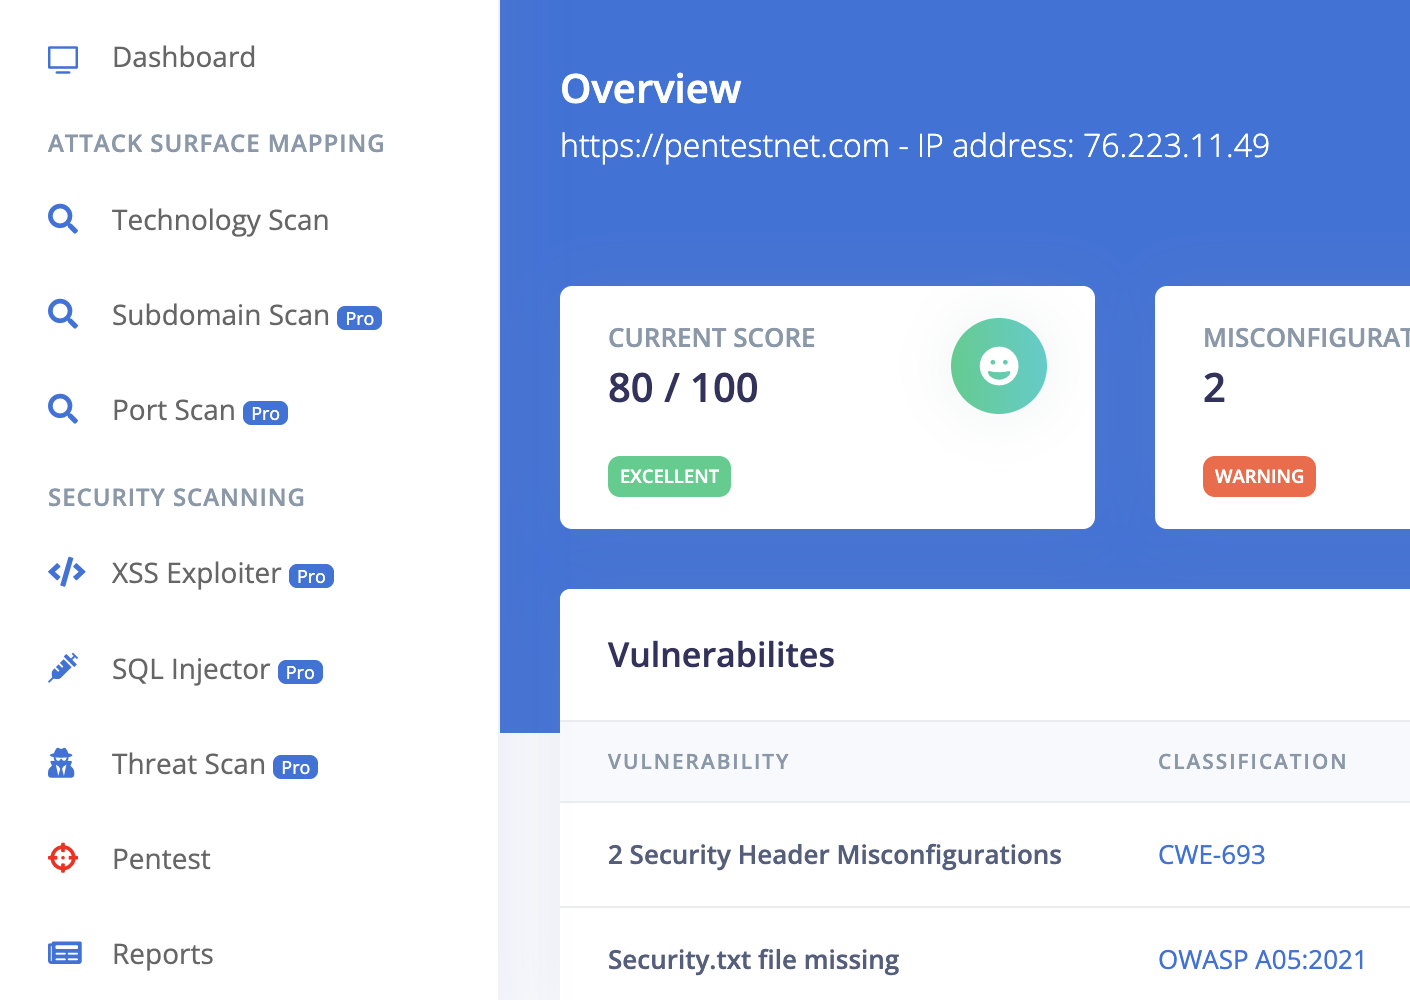Click the Pro badge next to Threat Scan

[296, 767]
